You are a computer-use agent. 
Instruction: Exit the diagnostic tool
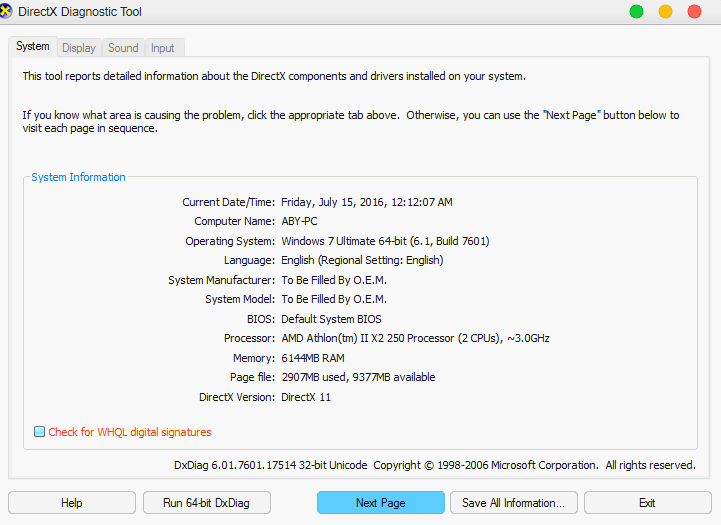[x=647, y=503]
